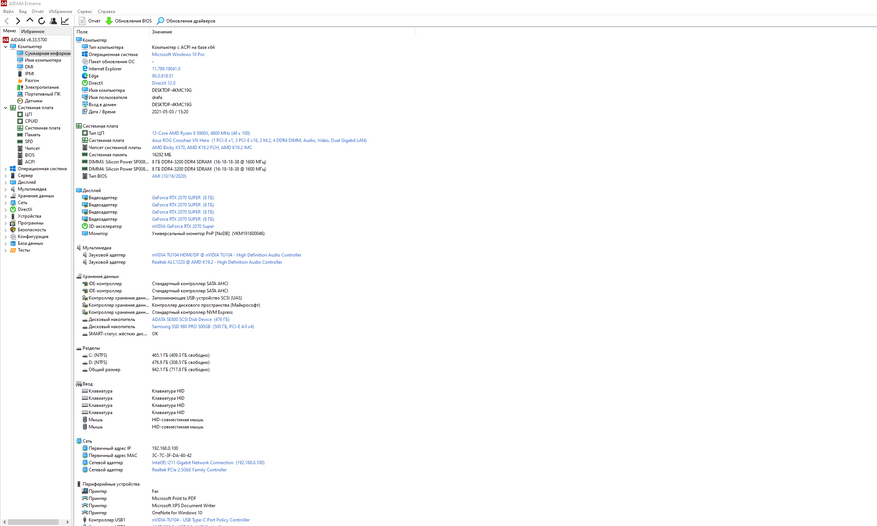Open the Справка menu
Image resolution: width=877 pixels, height=526 pixels.
[106, 11]
